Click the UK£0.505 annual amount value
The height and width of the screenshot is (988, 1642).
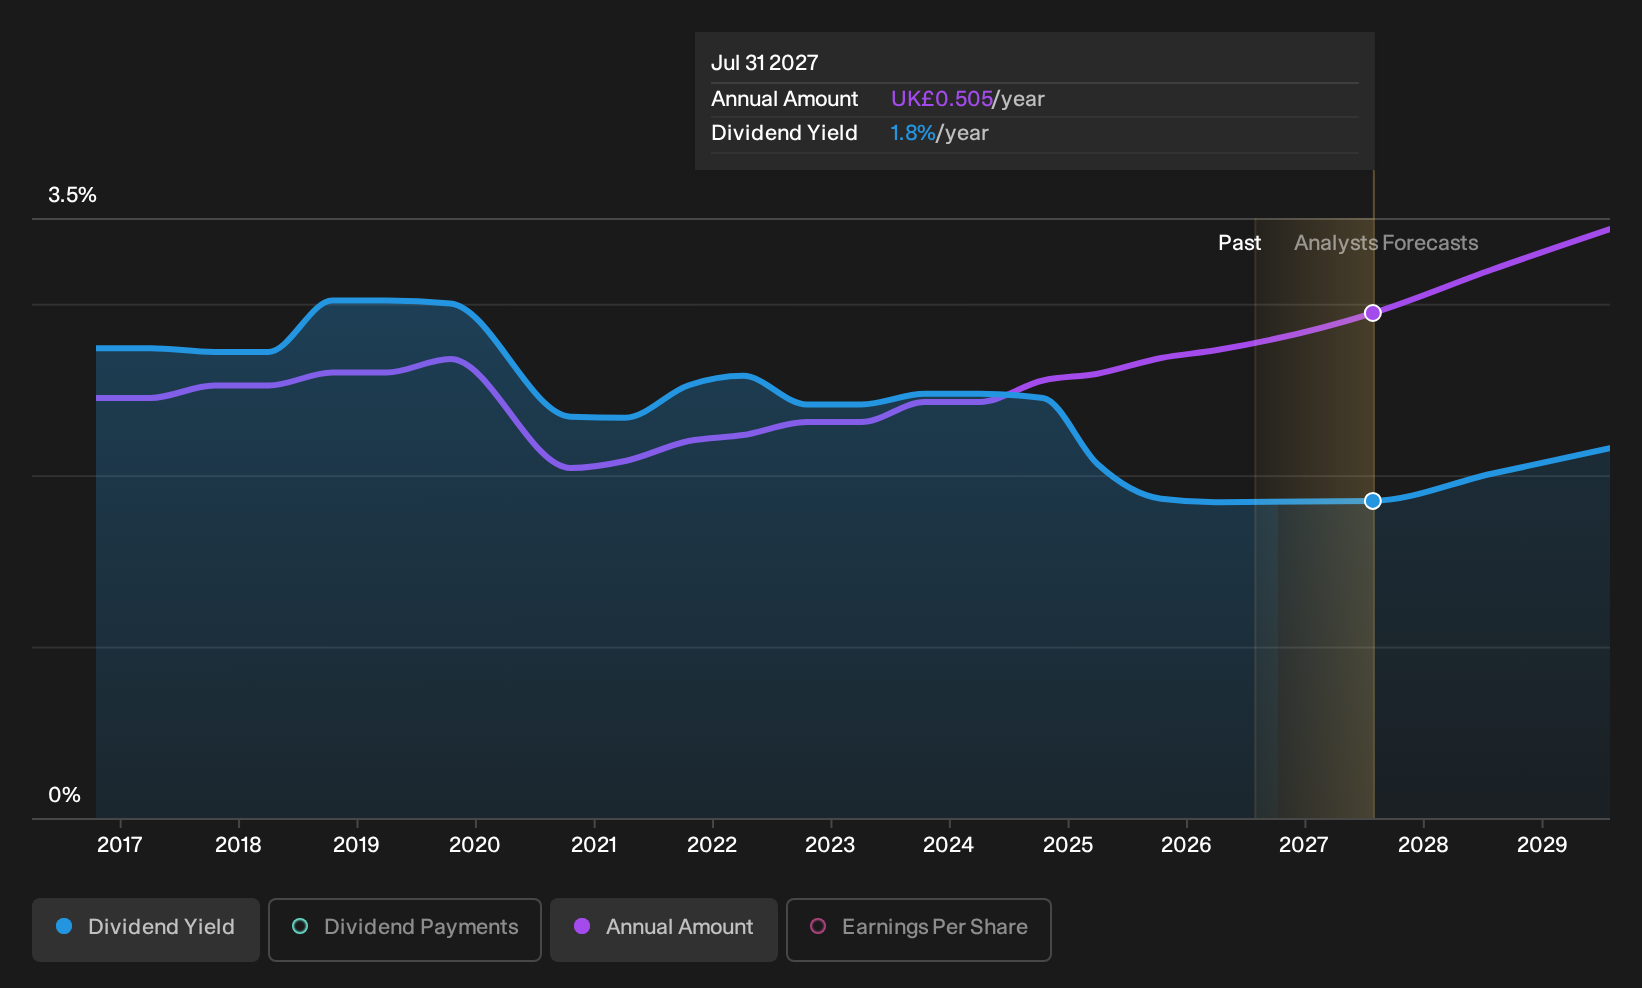pos(942,99)
